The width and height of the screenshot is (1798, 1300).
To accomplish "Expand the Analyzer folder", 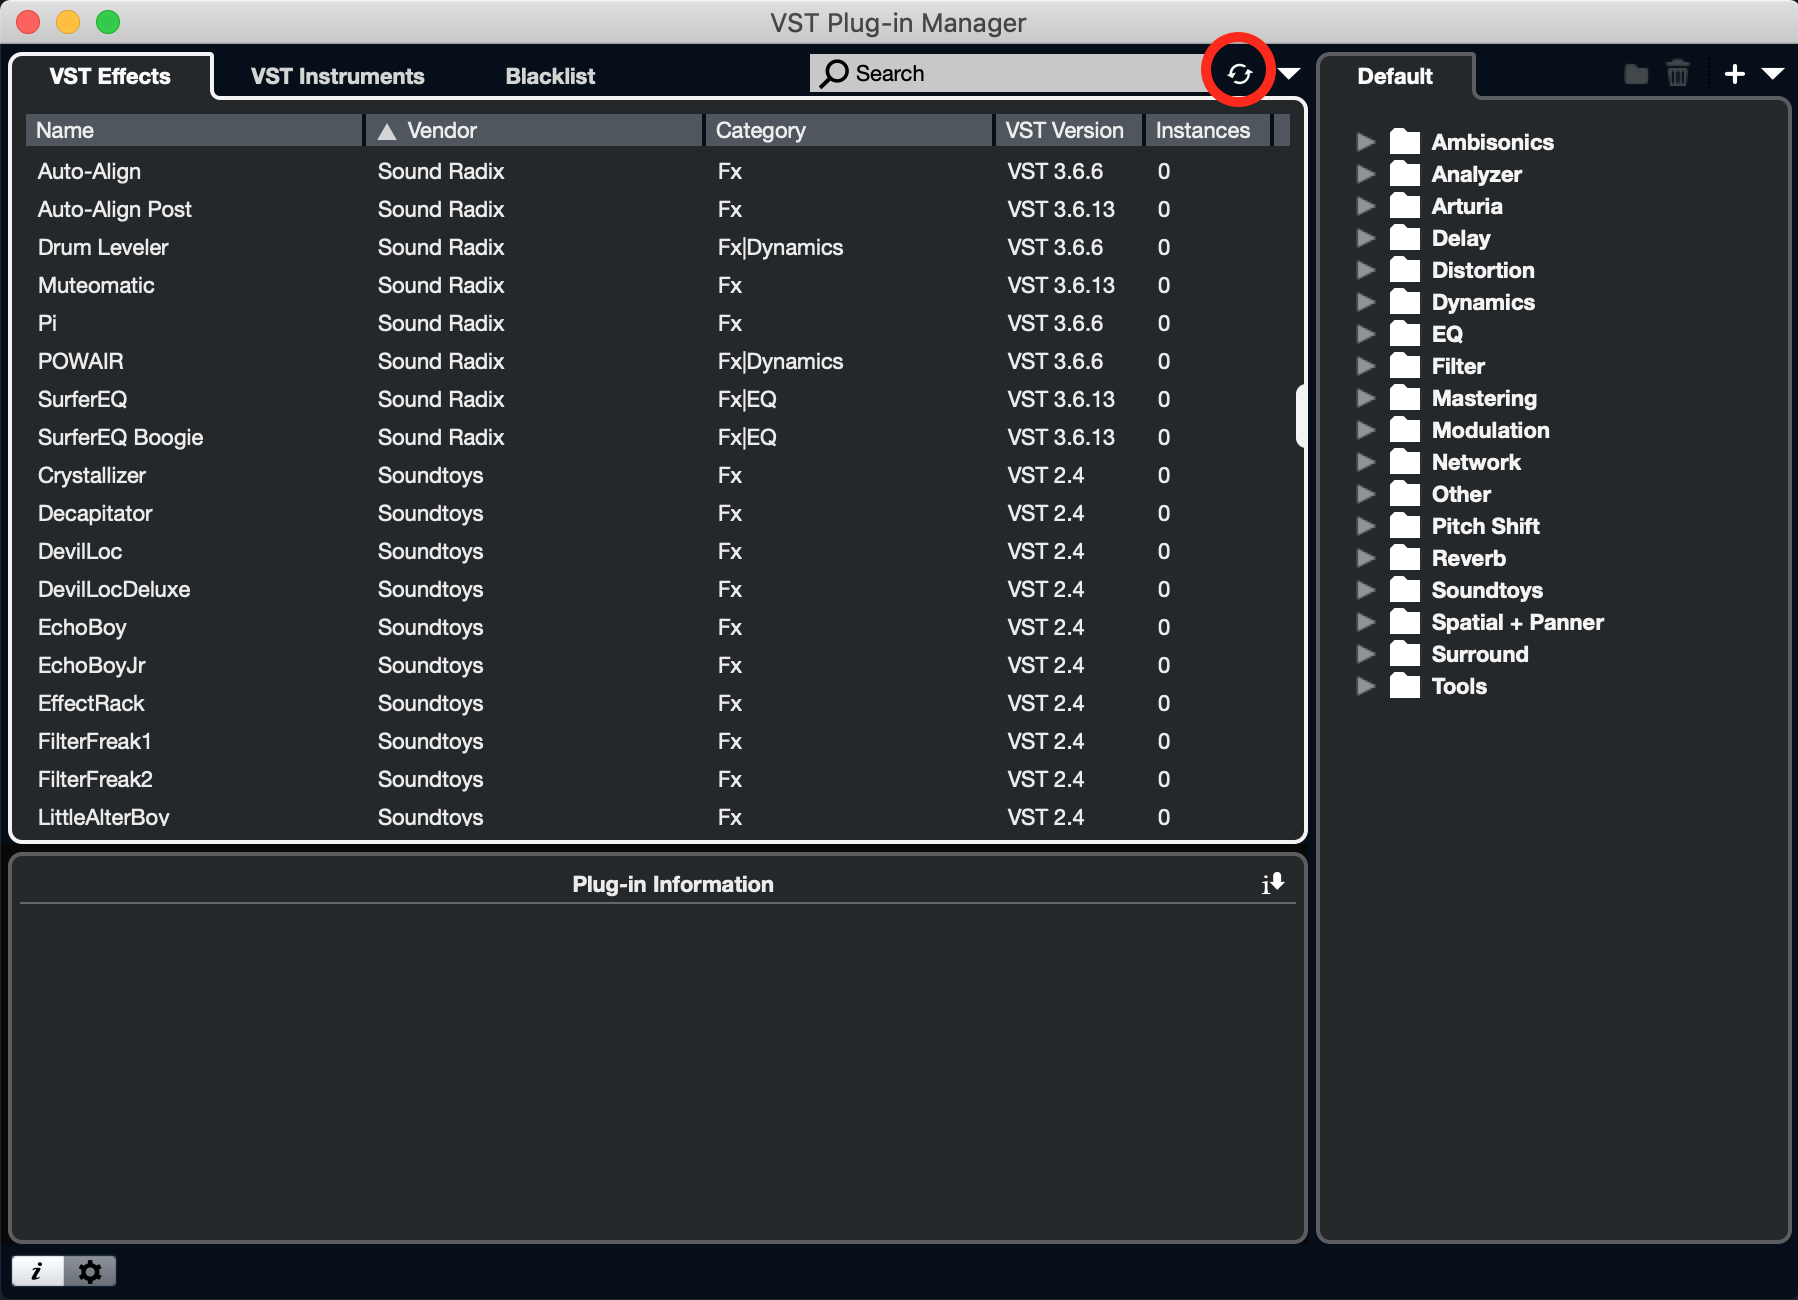I will 1366,174.
